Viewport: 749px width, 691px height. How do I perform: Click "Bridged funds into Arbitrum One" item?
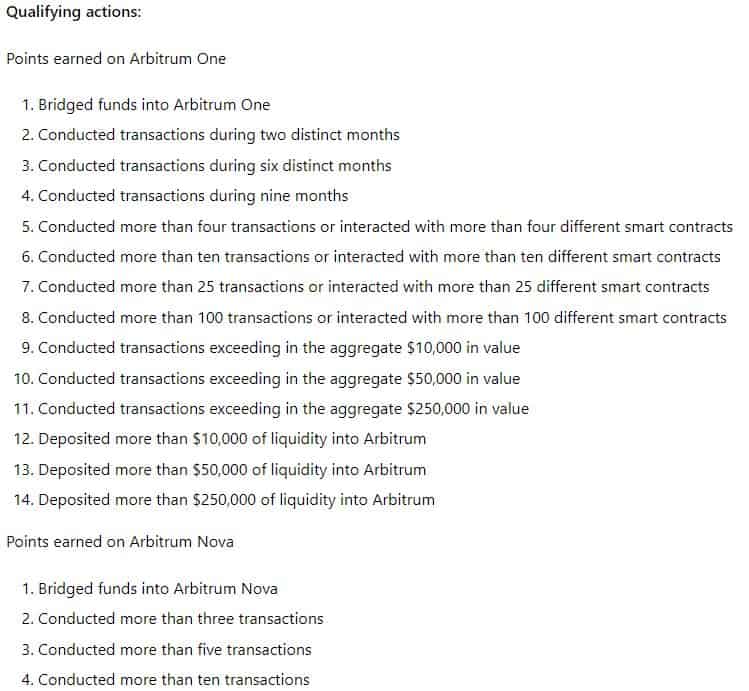[x=153, y=104]
